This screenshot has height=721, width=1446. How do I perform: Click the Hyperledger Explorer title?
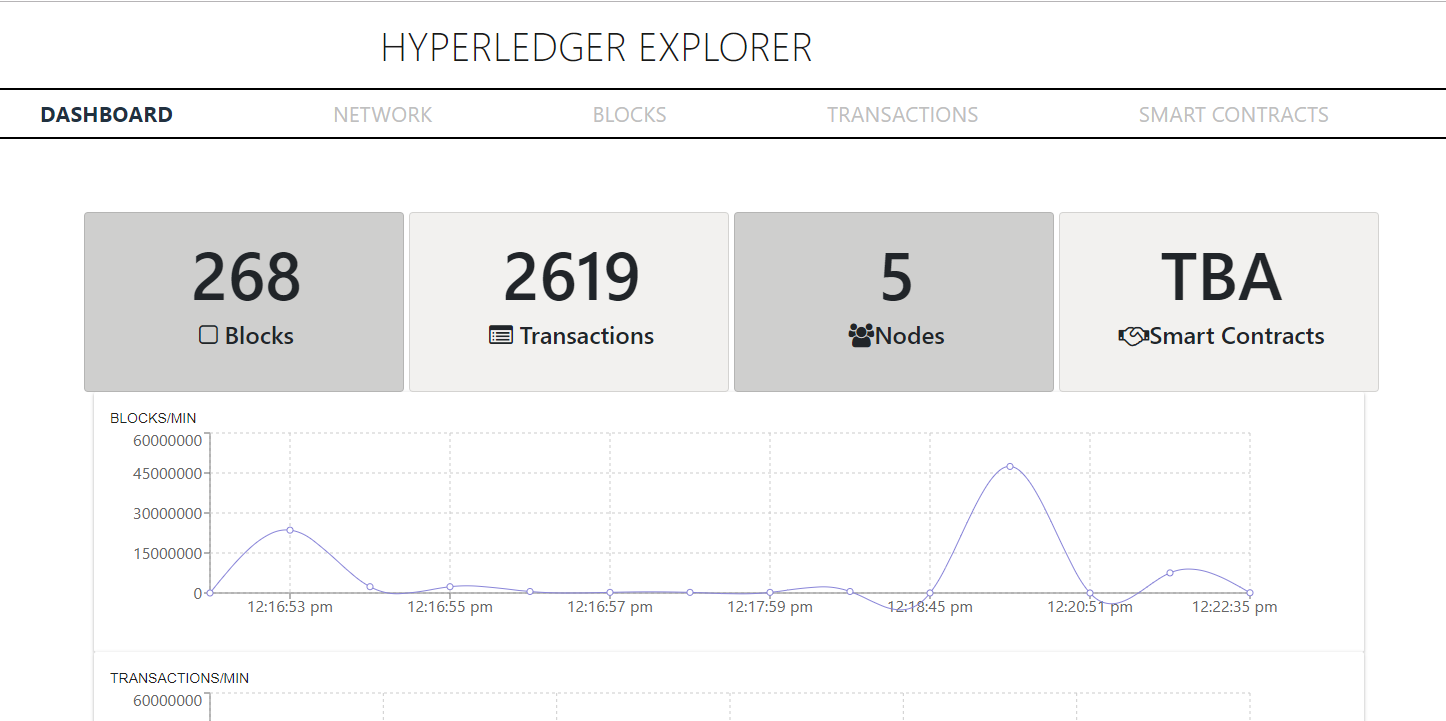click(x=597, y=48)
